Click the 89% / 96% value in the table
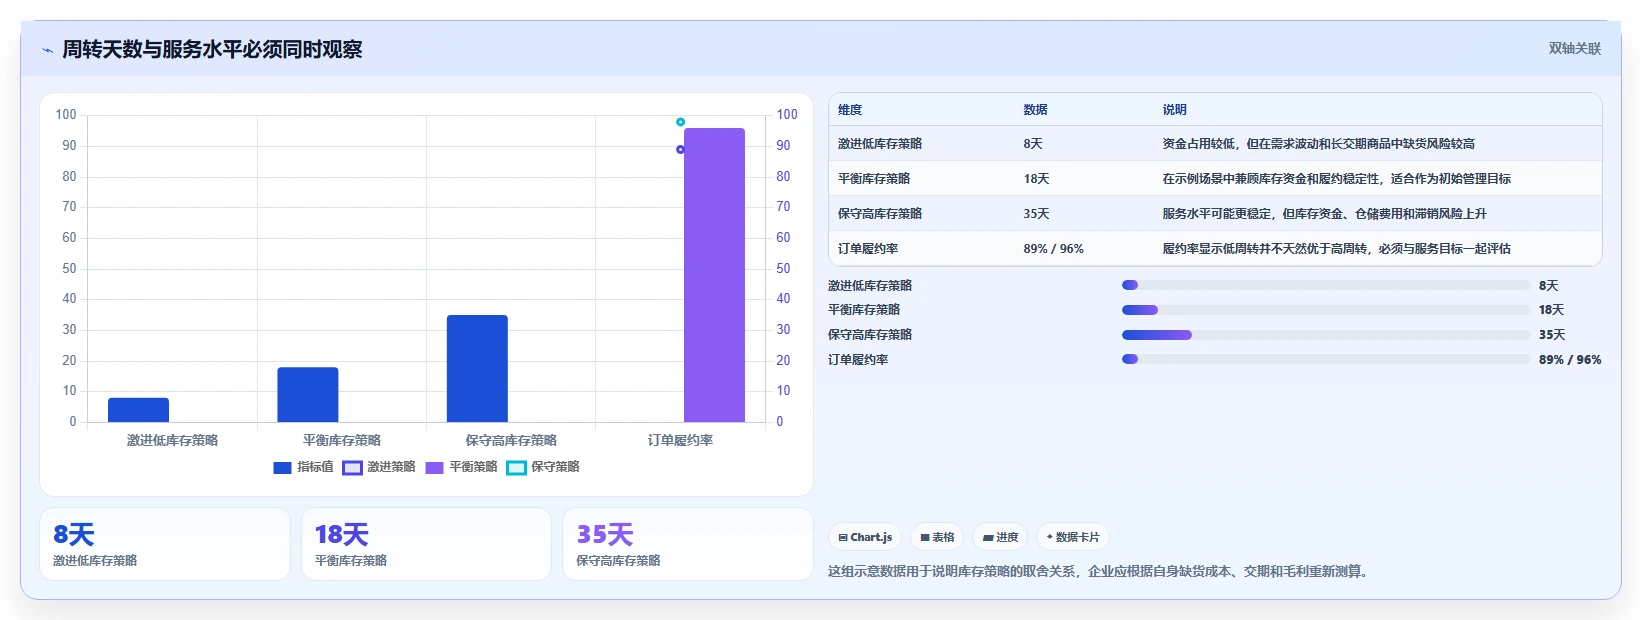 pos(1053,249)
